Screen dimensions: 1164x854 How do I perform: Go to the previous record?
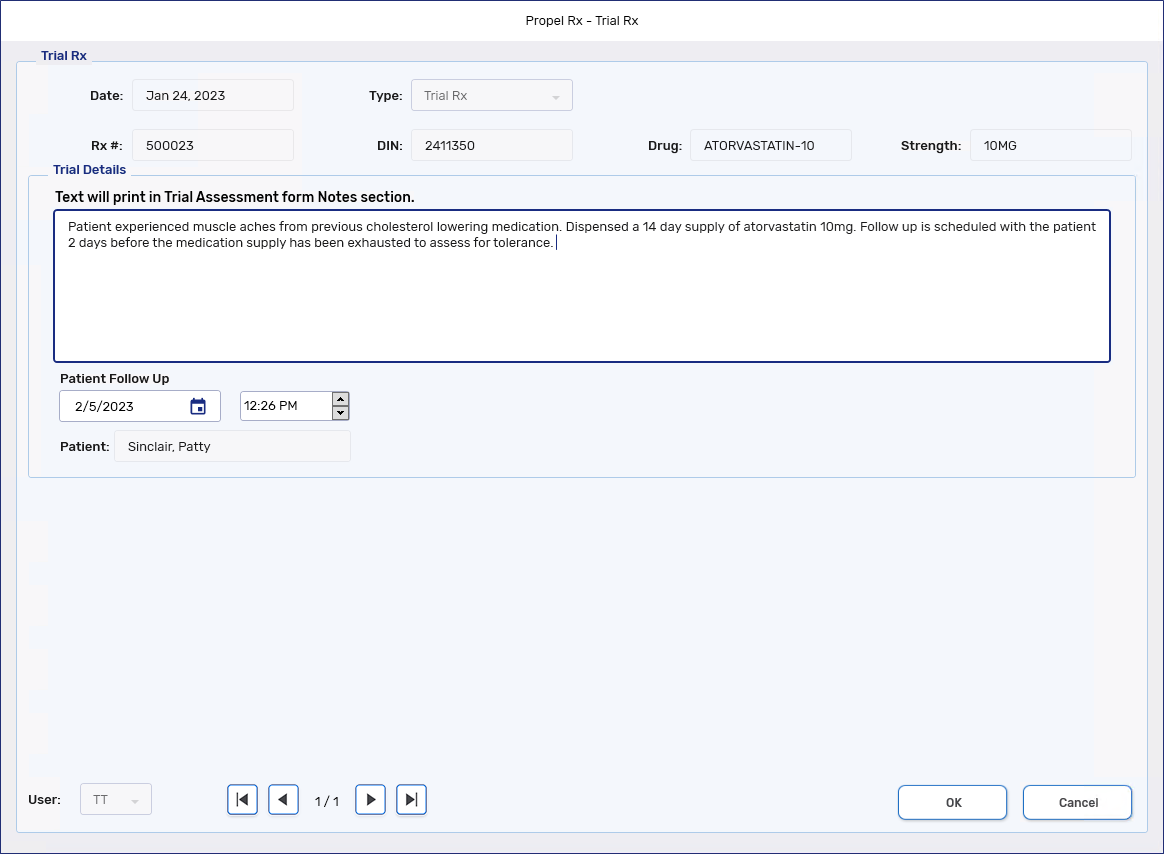283,800
